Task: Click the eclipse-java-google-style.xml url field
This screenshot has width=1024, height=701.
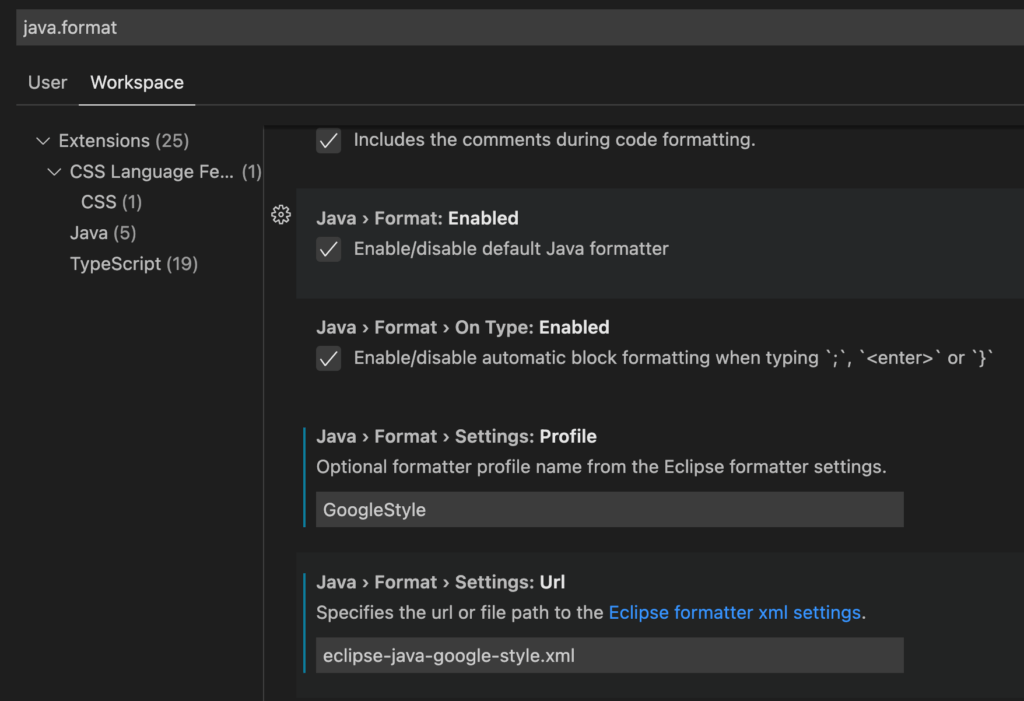Action: tap(609, 655)
